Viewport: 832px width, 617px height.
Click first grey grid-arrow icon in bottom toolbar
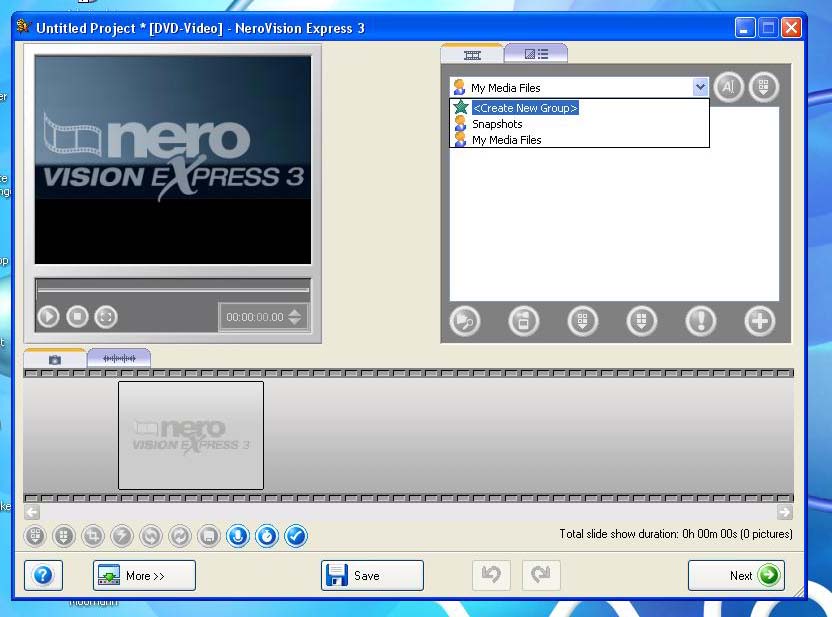35,536
